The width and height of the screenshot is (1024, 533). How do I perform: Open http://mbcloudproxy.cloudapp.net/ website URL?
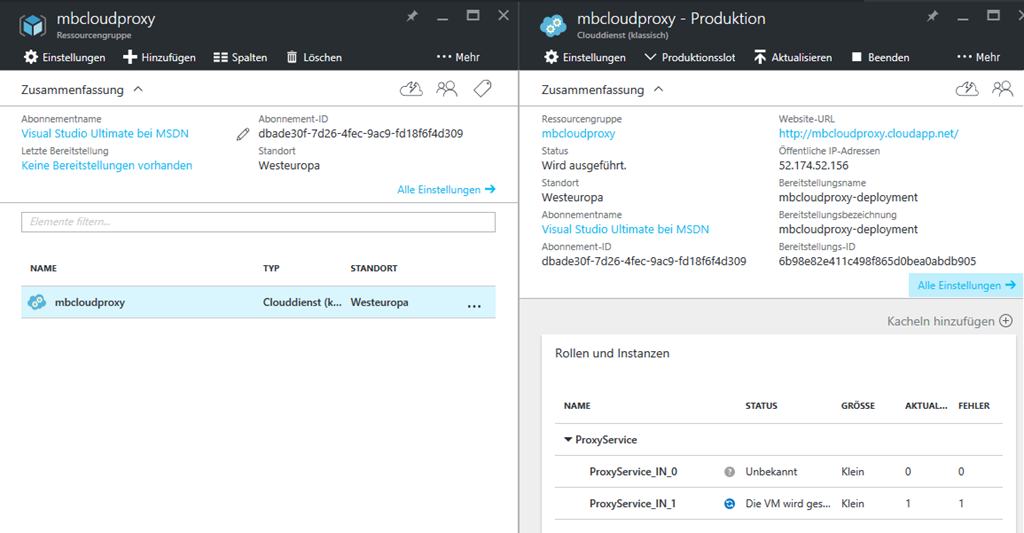tap(869, 133)
